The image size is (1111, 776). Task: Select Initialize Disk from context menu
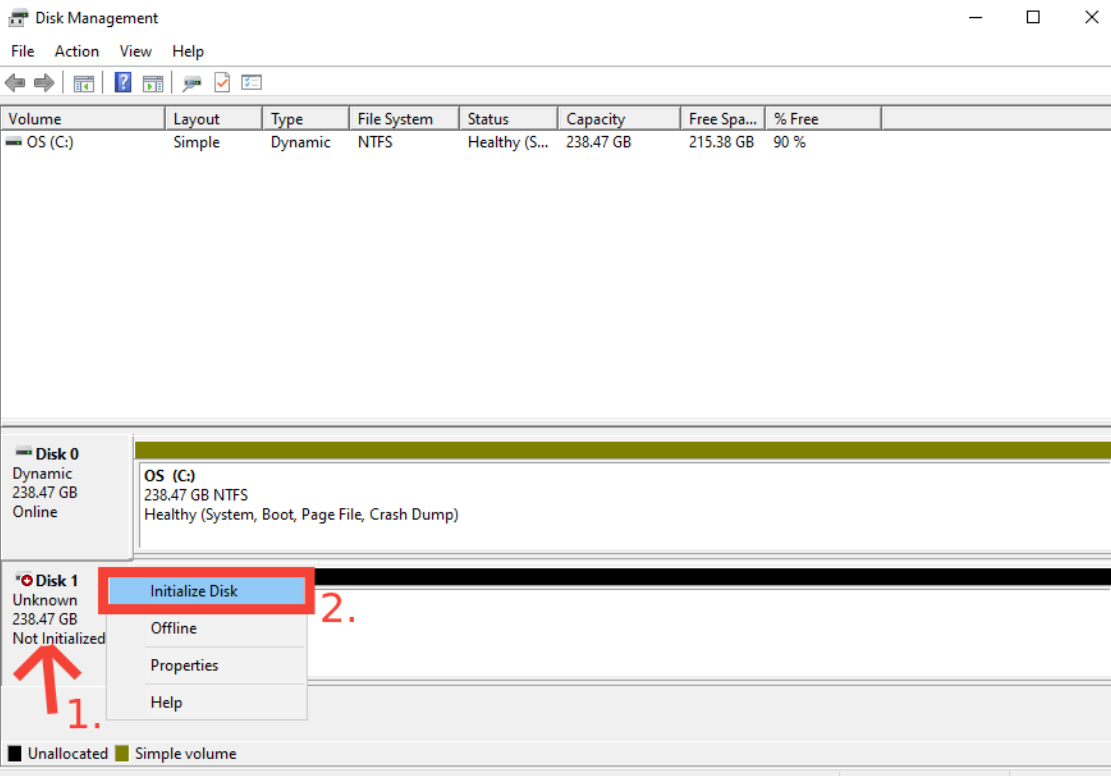194,591
